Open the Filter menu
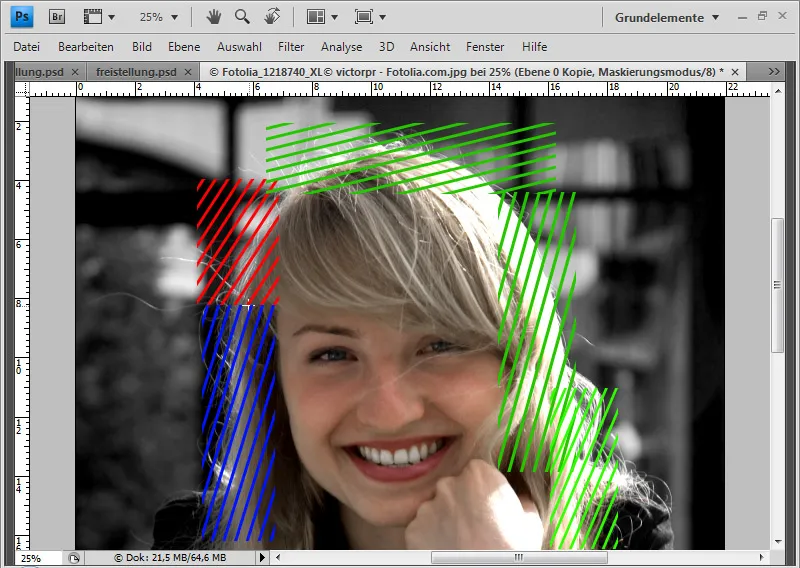 [x=291, y=47]
